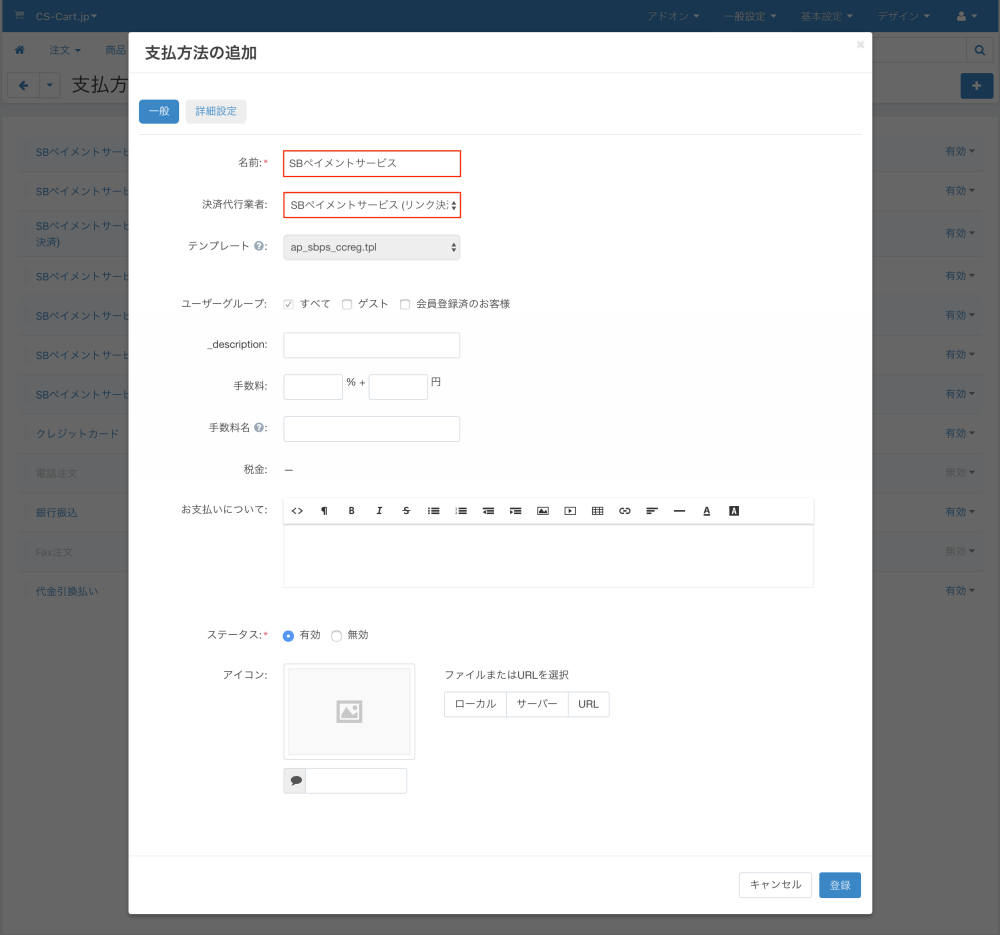Open status dropdown for the 電話注文 row
1000x935 pixels.
coord(960,473)
